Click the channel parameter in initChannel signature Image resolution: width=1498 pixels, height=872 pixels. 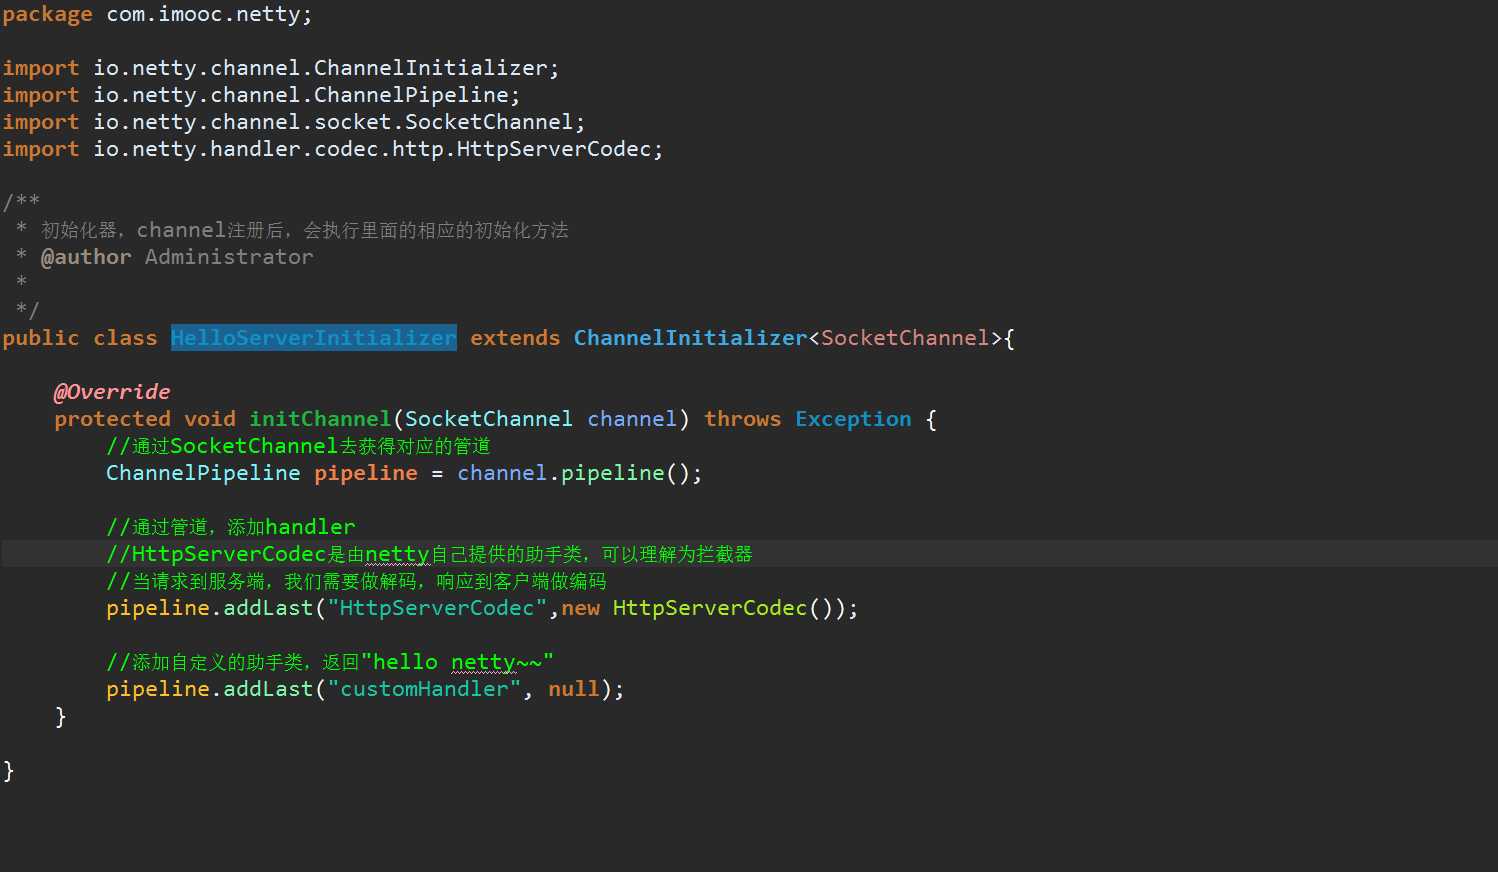(x=632, y=419)
